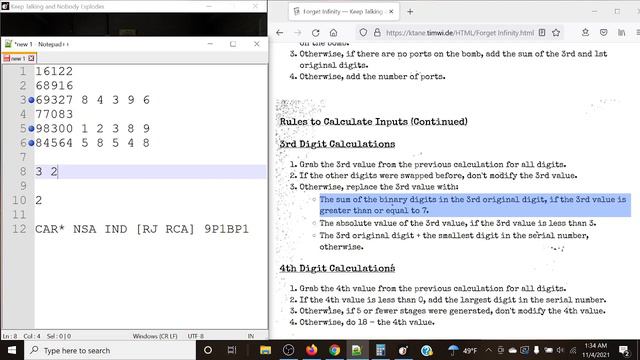
Task: Close the 'new 1' document tab
Action: (31, 58)
